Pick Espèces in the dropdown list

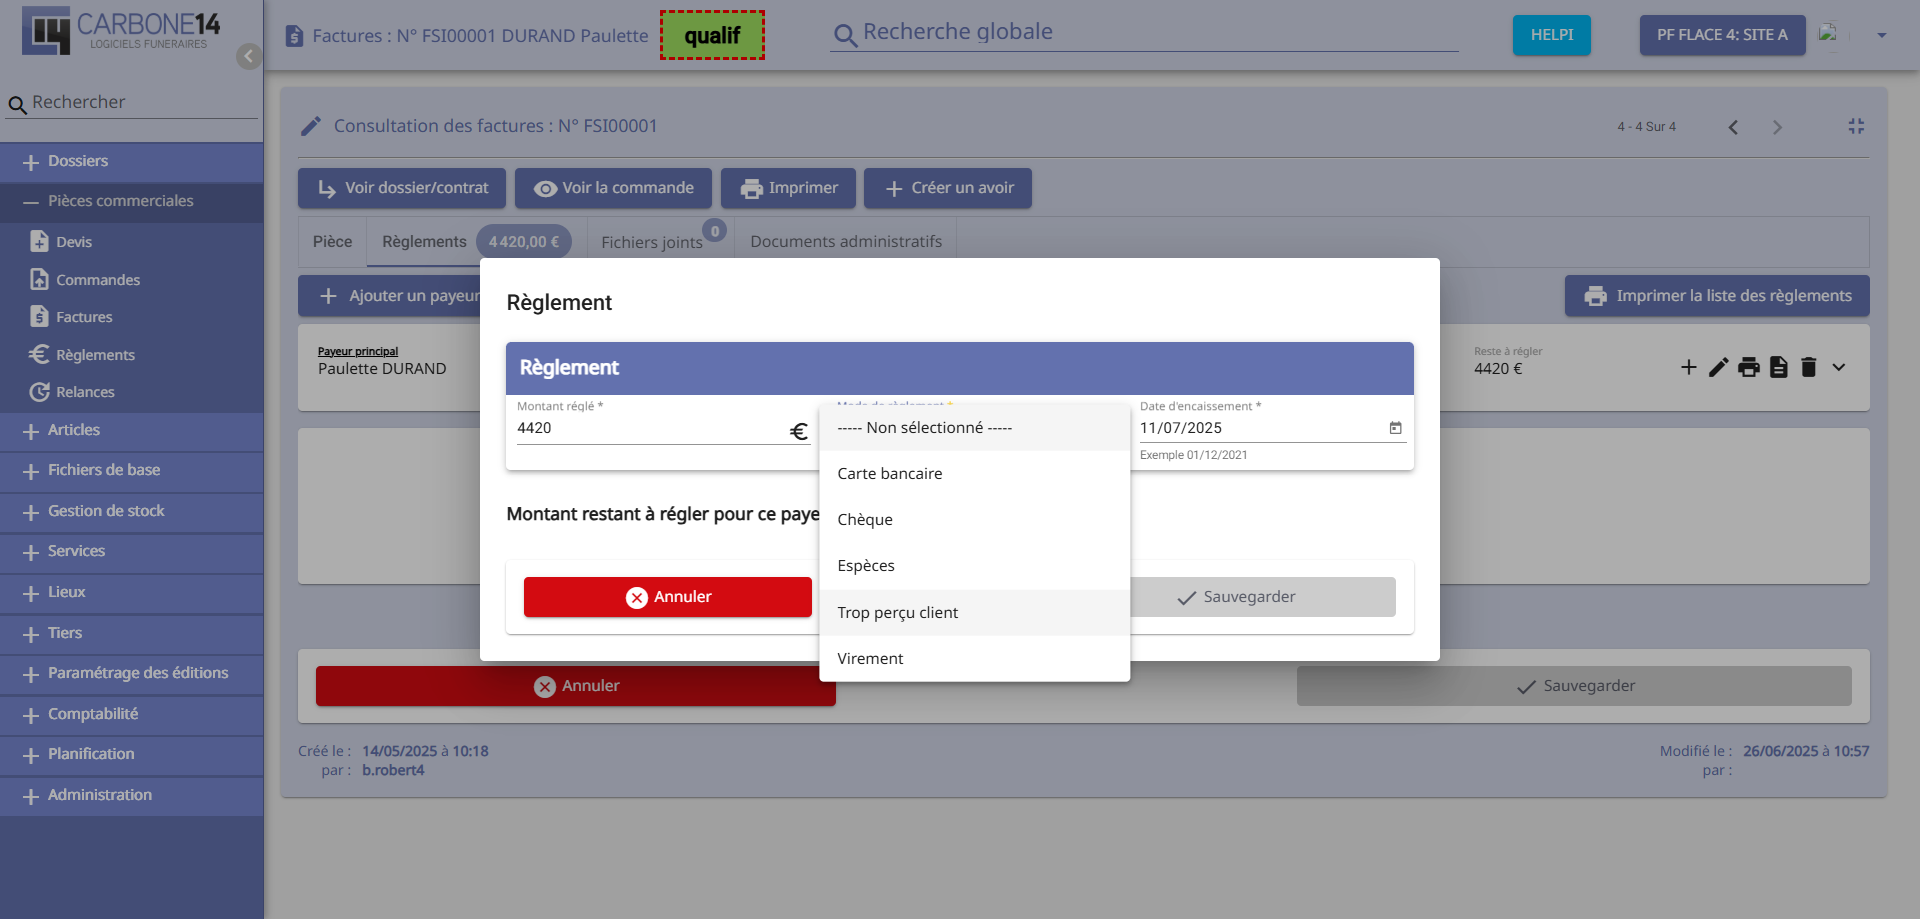tap(866, 566)
